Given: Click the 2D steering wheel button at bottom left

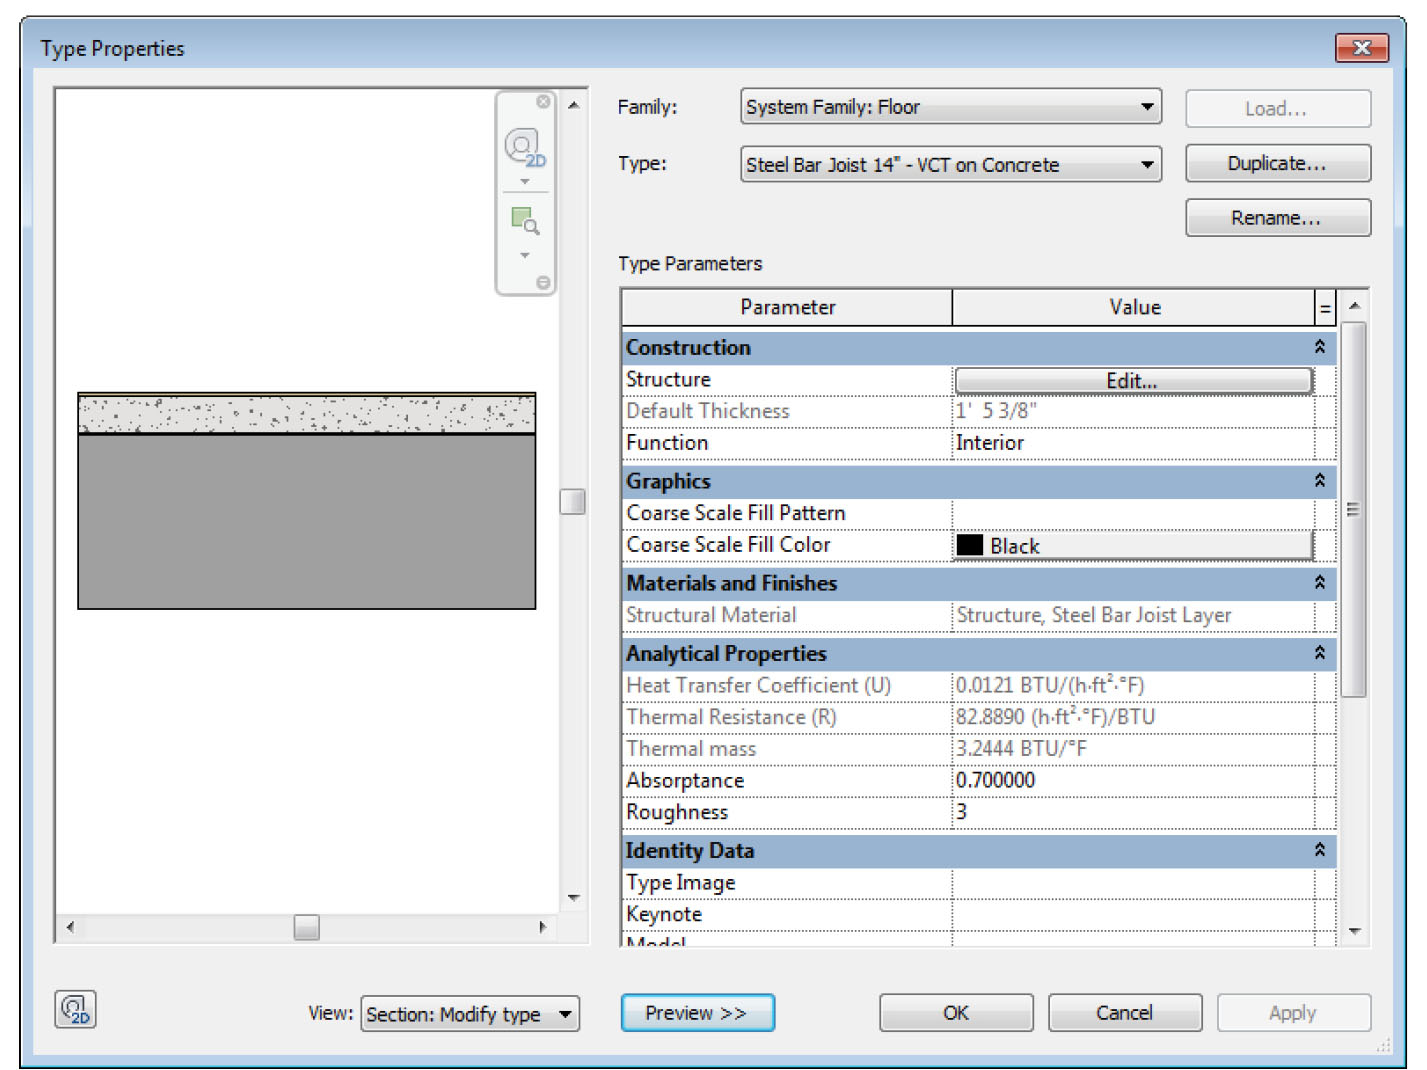Looking at the screenshot, I should 75,1010.
